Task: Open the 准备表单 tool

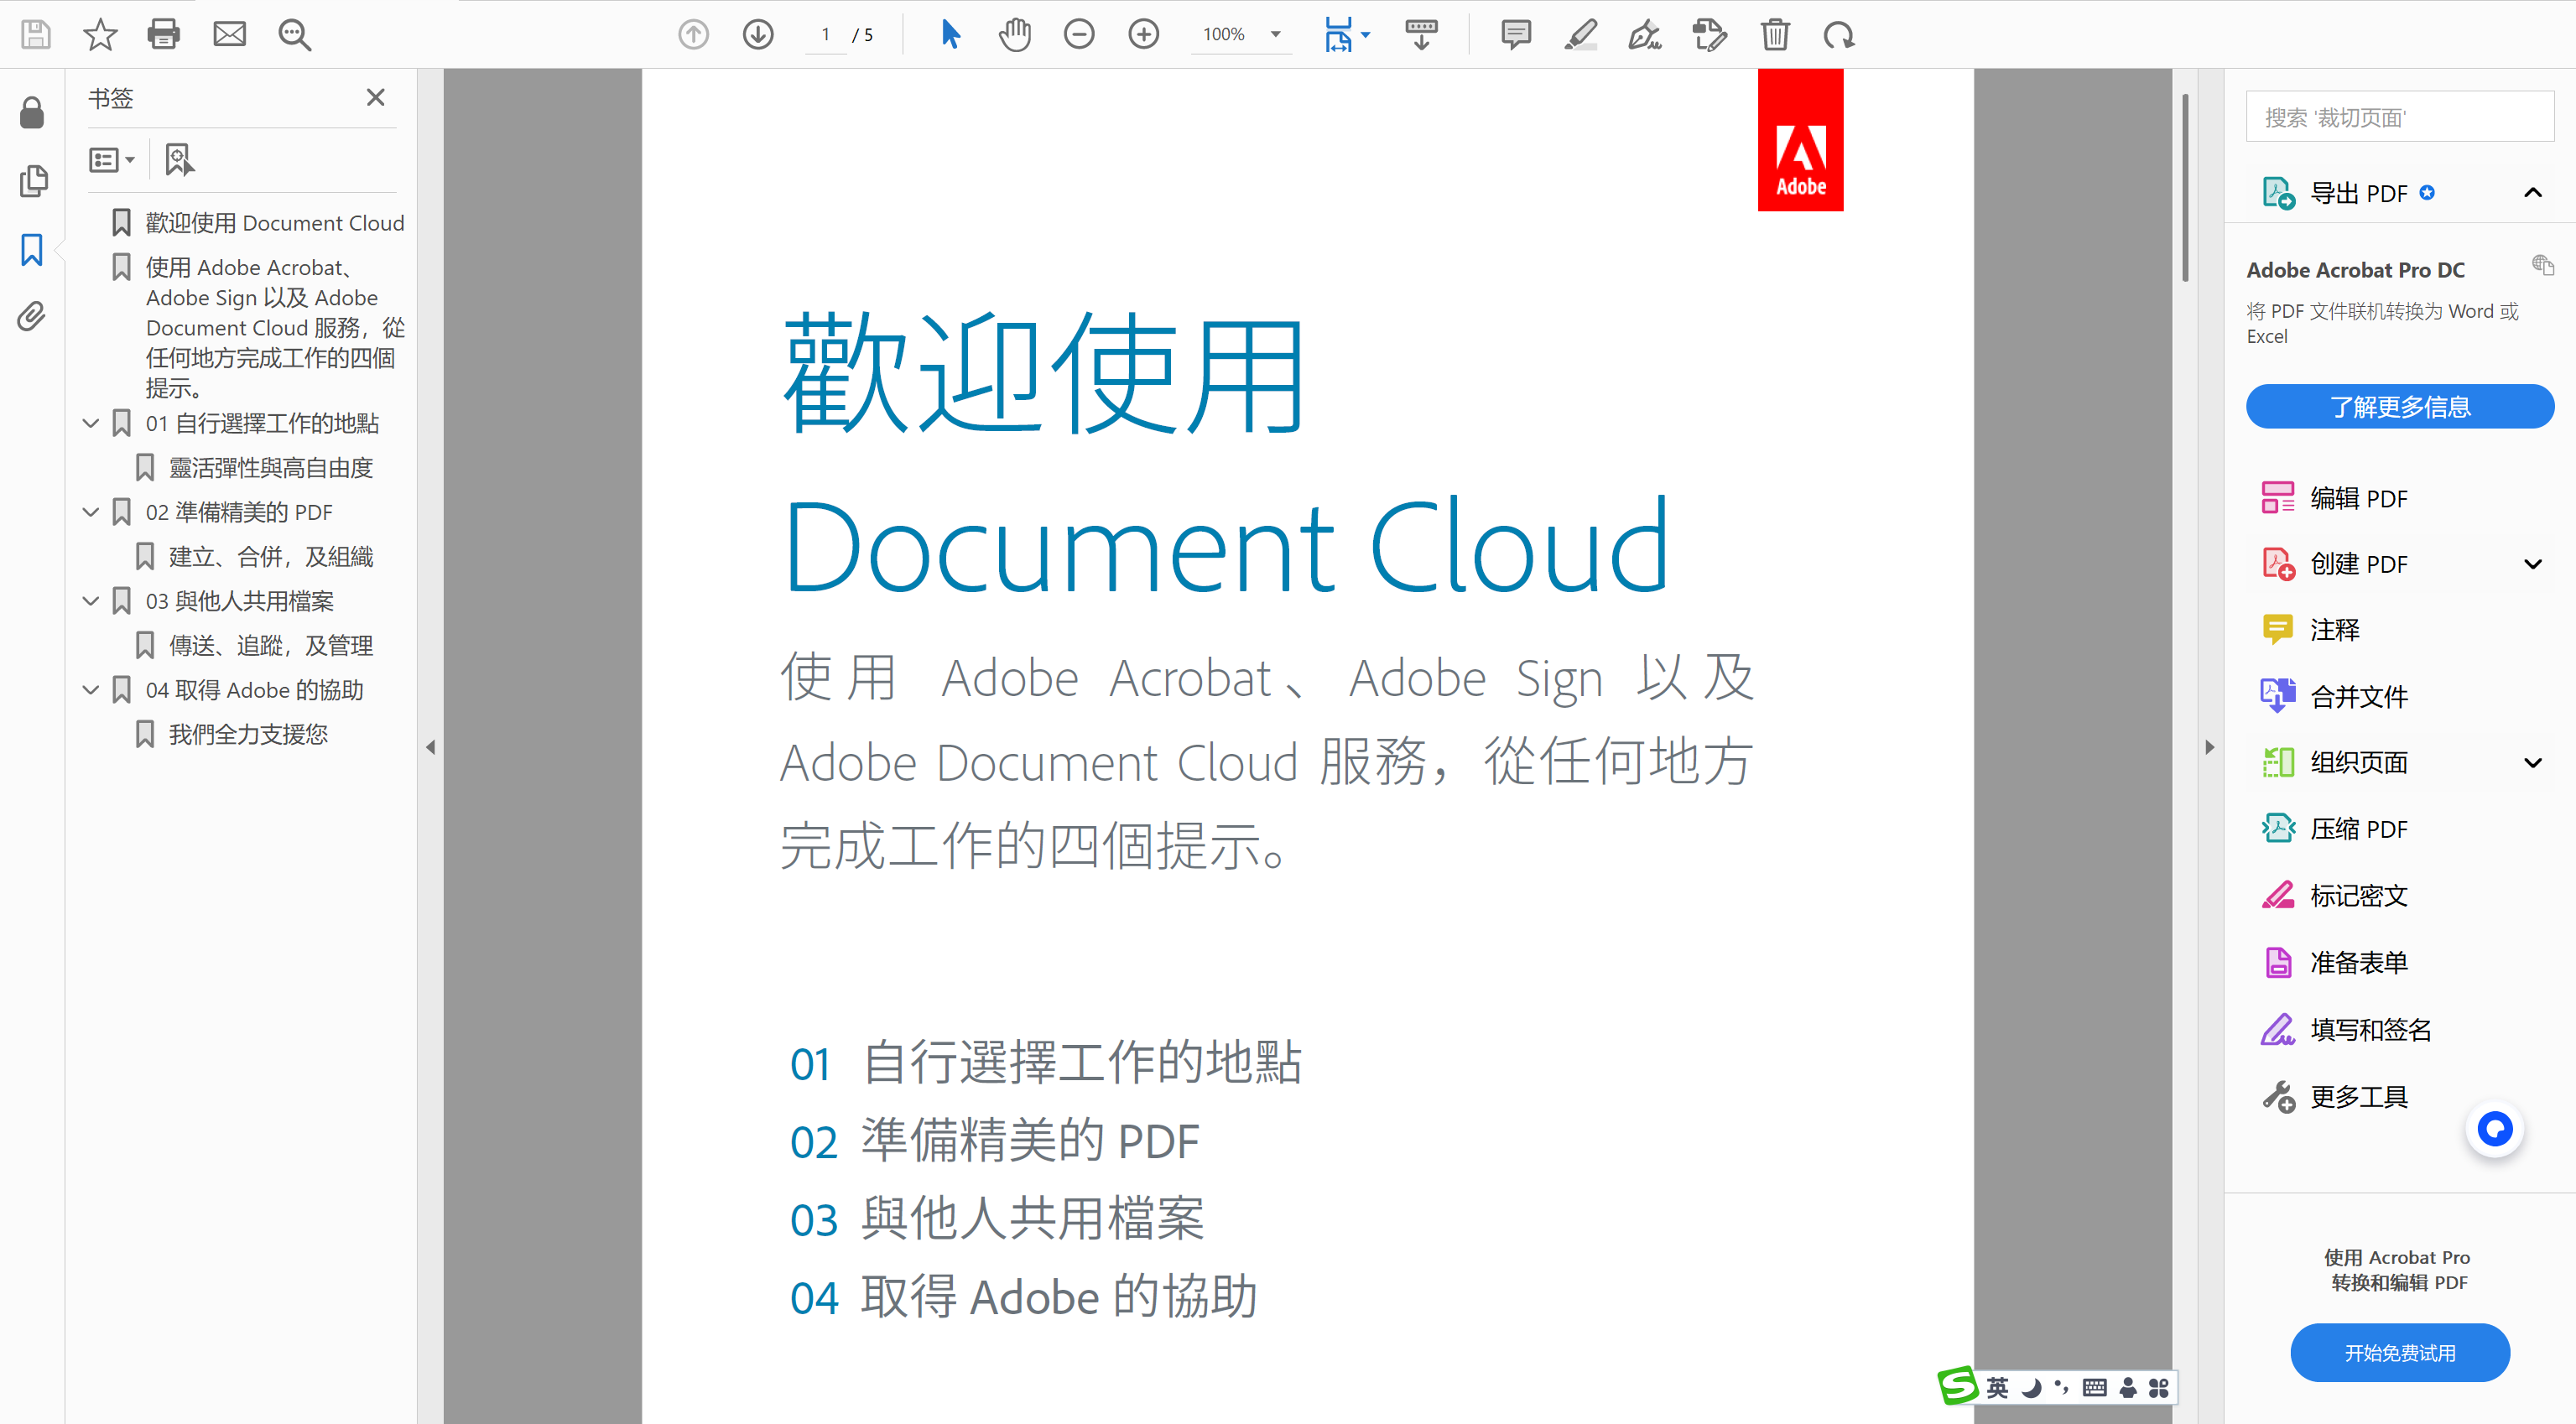Action: pyautogui.click(x=2360, y=962)
